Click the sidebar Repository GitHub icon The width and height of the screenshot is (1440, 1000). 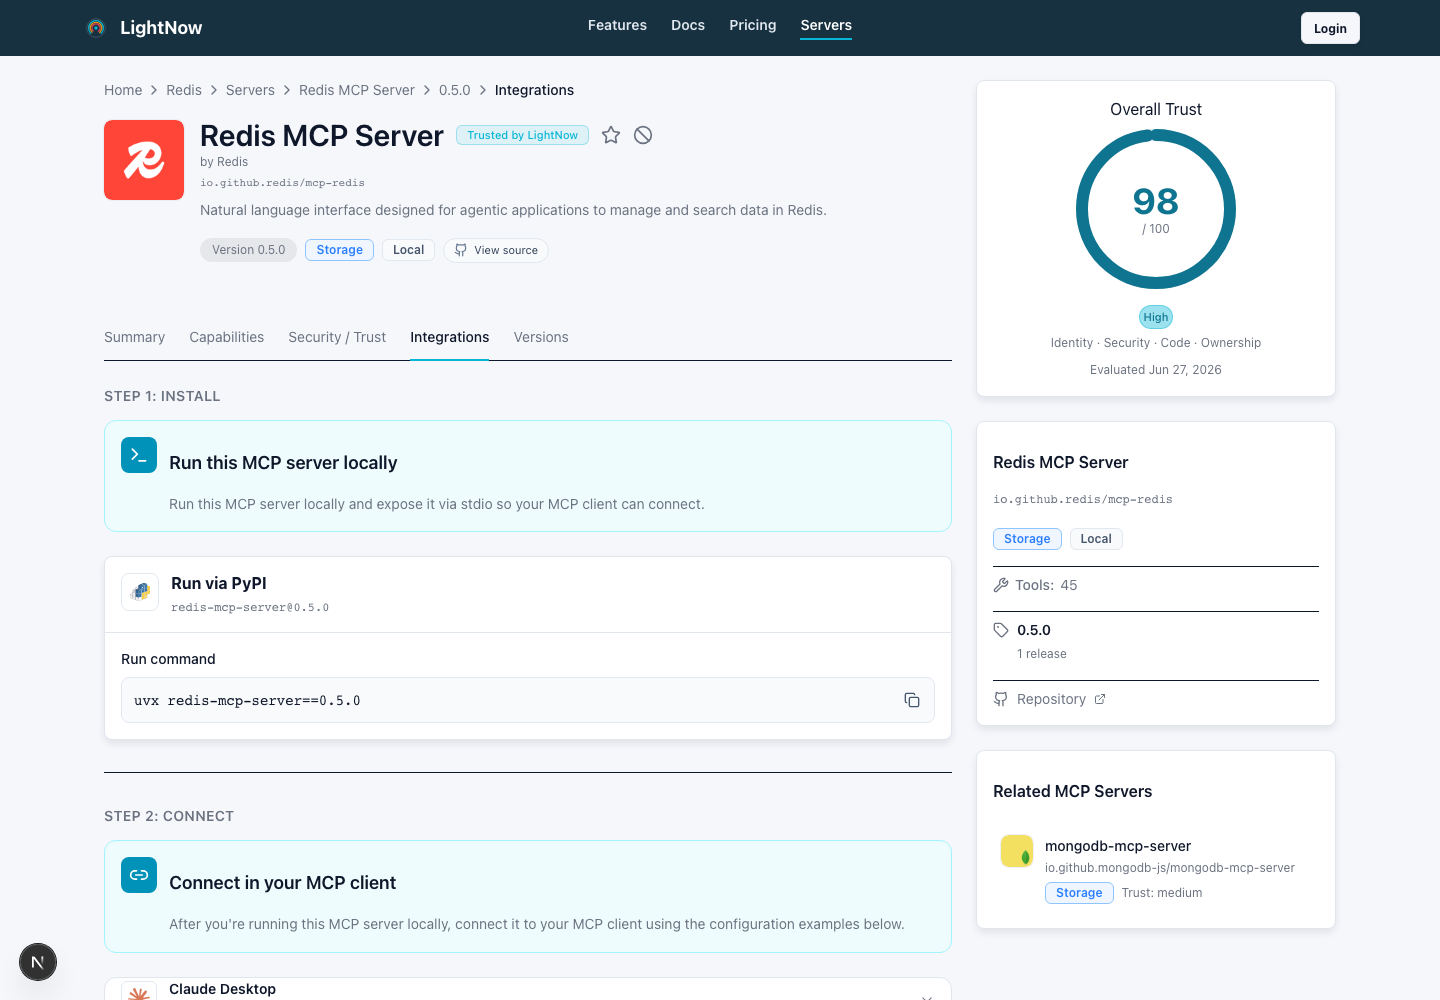click(1001, 699)
